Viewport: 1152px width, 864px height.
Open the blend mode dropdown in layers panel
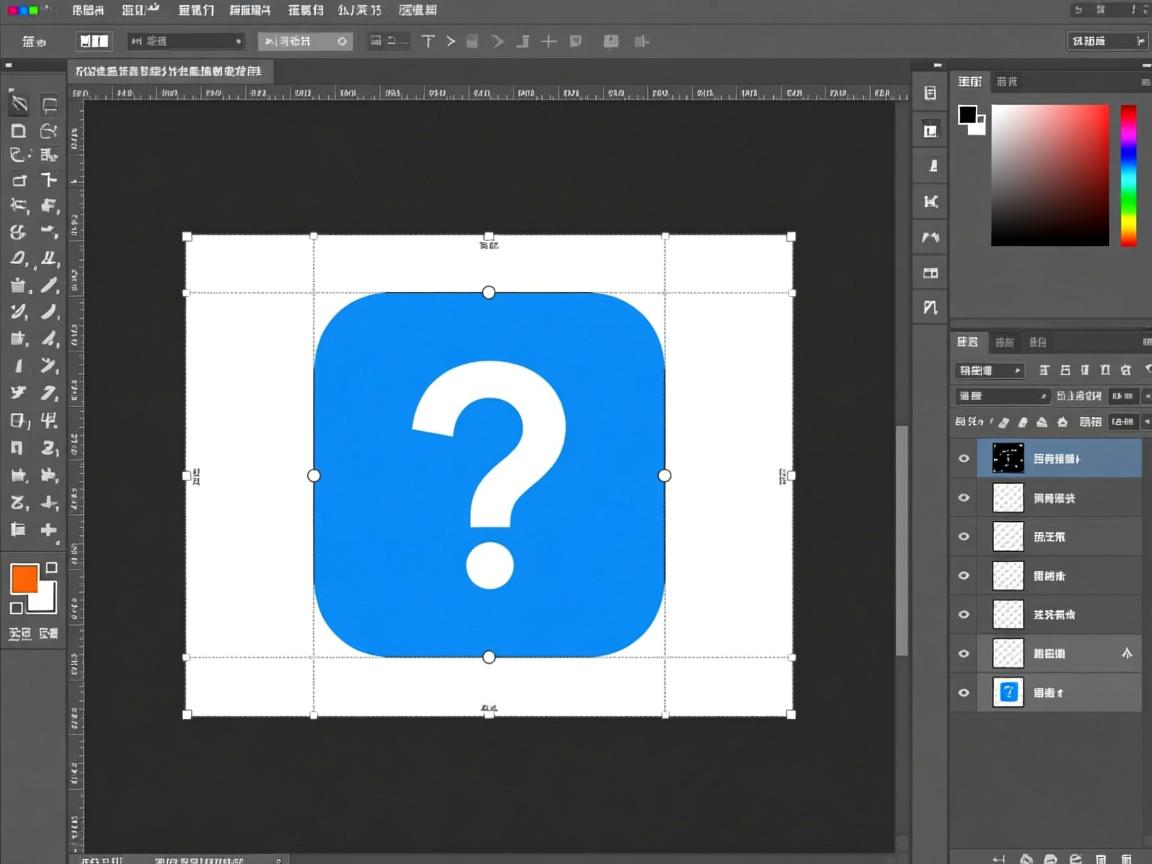[1002, 396]
